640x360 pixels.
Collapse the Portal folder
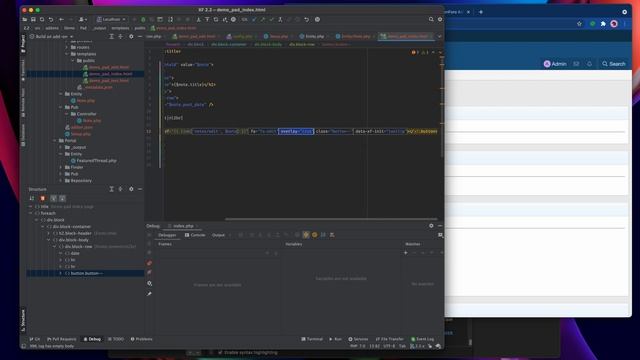[55, 140]
